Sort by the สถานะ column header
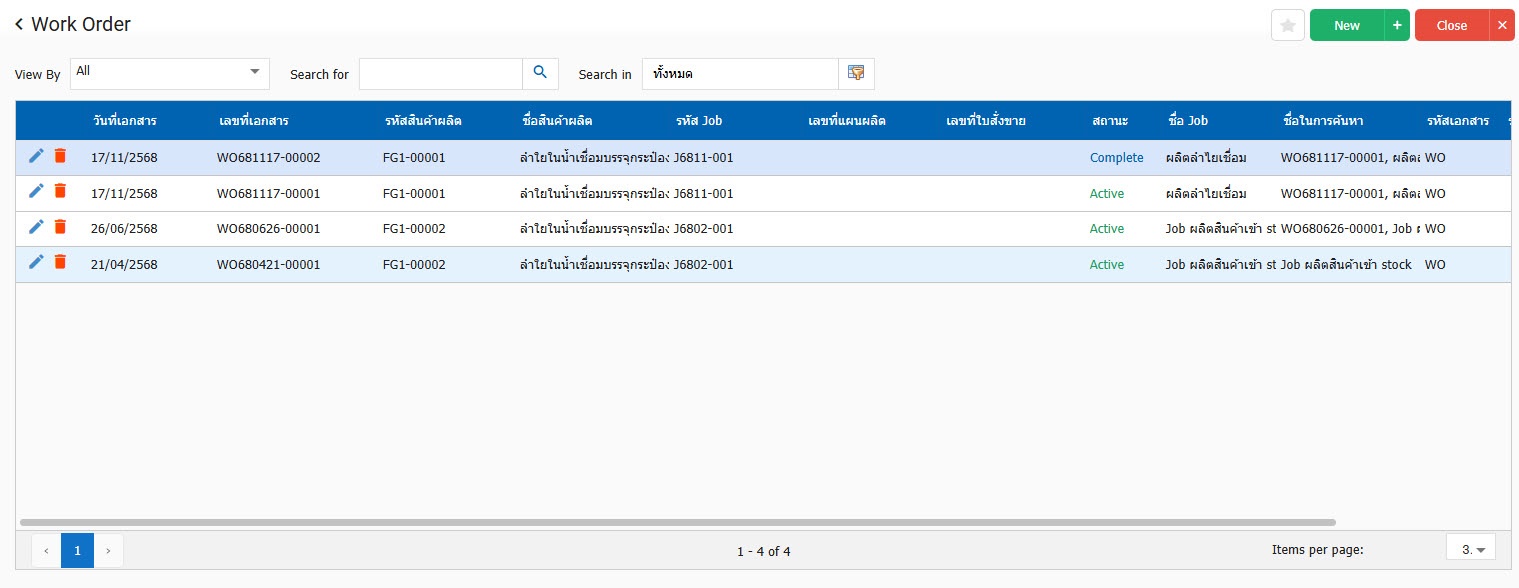Image resolution: width=1519 pixels, height=588 pixels. coord(1110,121)
